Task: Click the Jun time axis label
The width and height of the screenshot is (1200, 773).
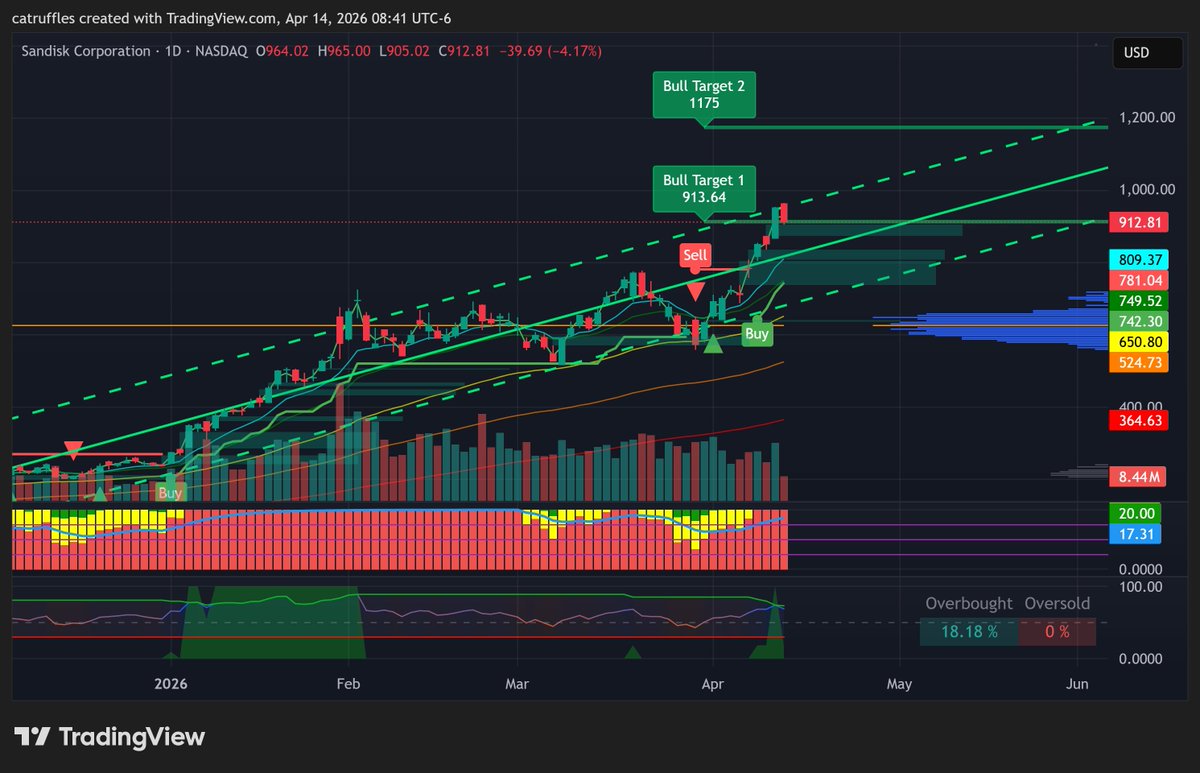Action: [x=1077, y=685]
